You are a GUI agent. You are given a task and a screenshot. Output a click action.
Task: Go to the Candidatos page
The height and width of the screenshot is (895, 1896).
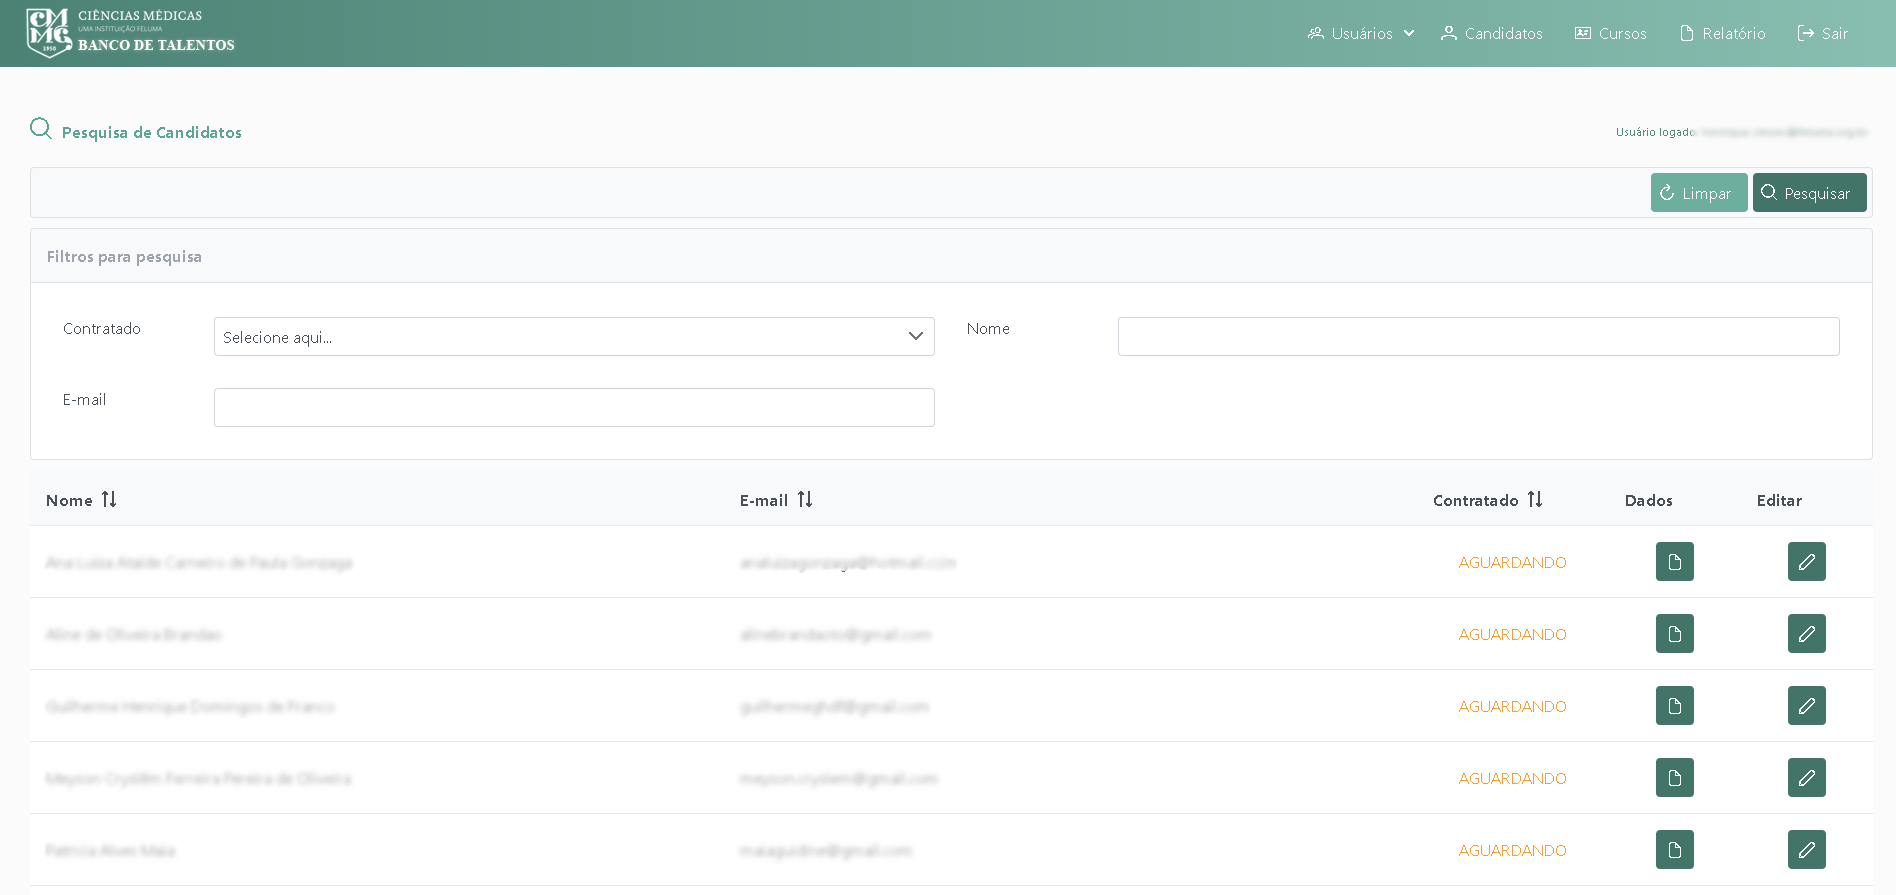(x=1491, y=33)
